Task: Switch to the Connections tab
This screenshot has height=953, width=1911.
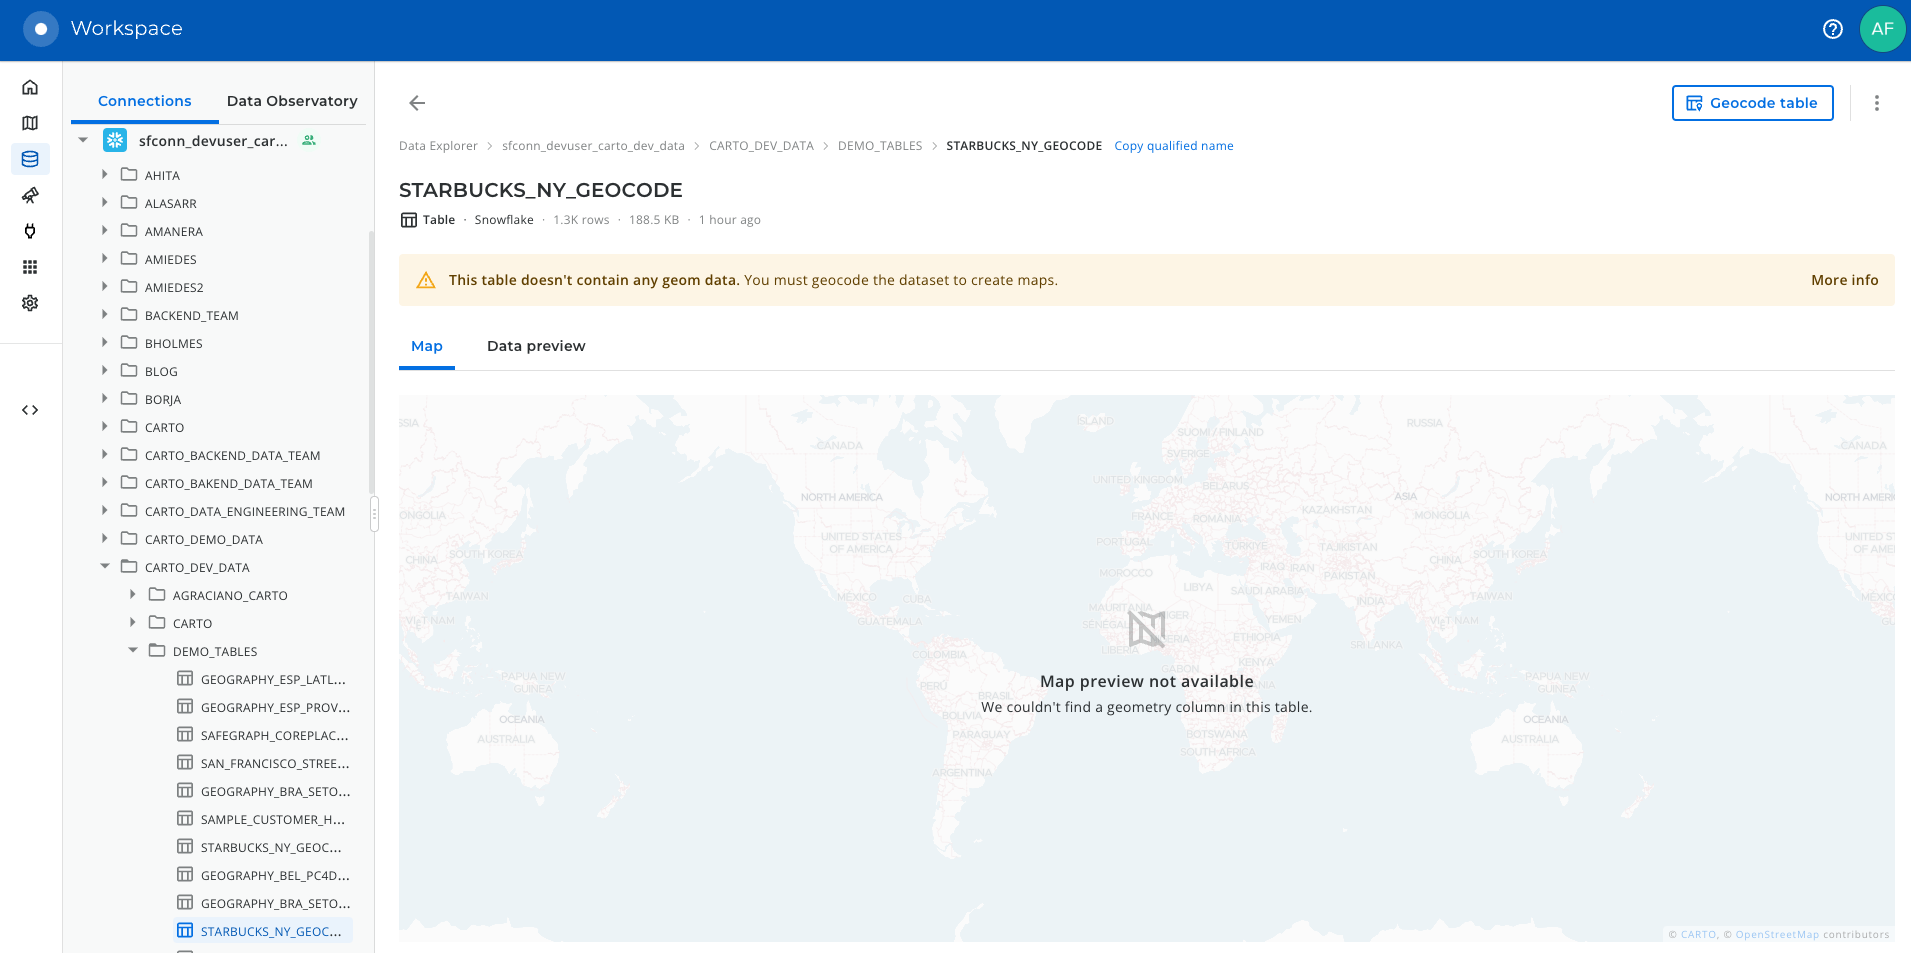Action: 145,101
